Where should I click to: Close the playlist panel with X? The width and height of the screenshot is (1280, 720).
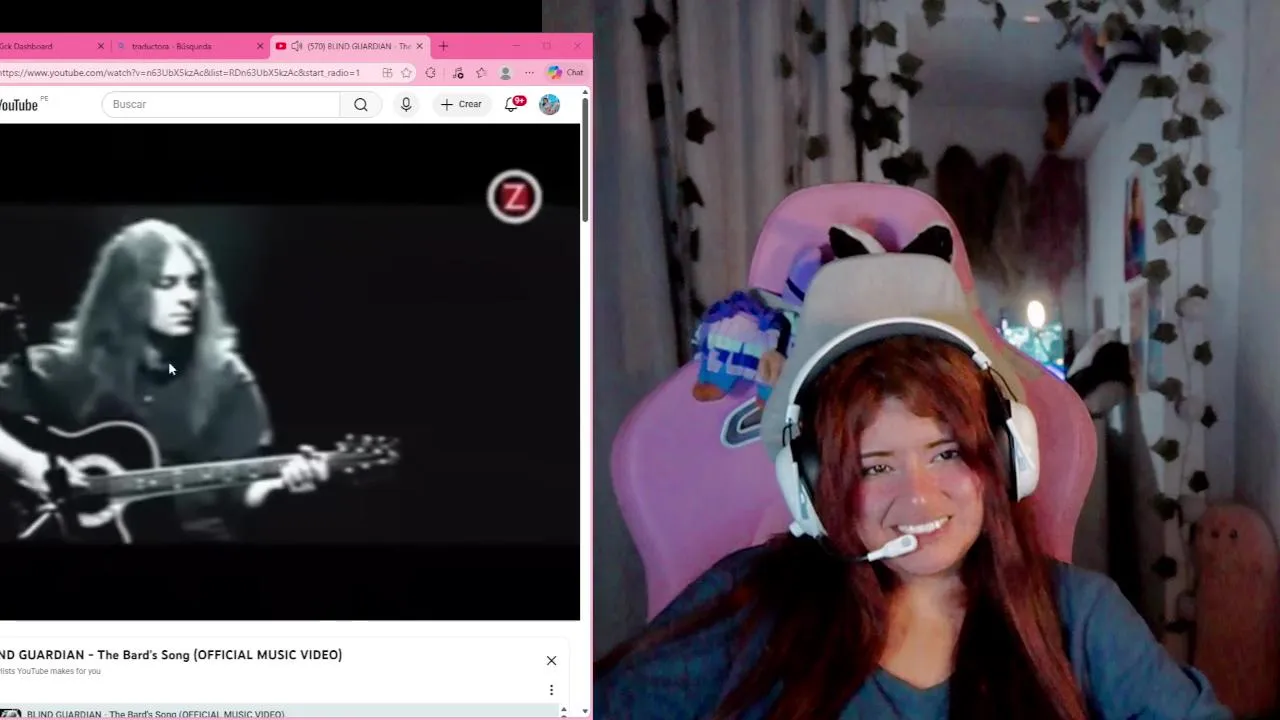pyautogui.click(x=551, y=660)
